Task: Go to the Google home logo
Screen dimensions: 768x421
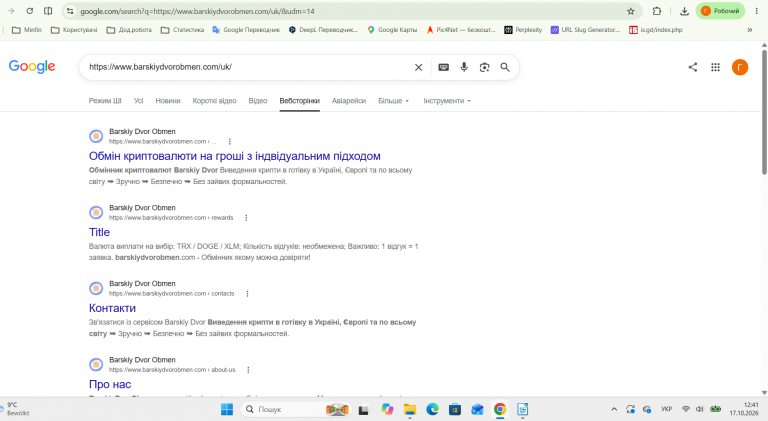Action: (32, 67)
